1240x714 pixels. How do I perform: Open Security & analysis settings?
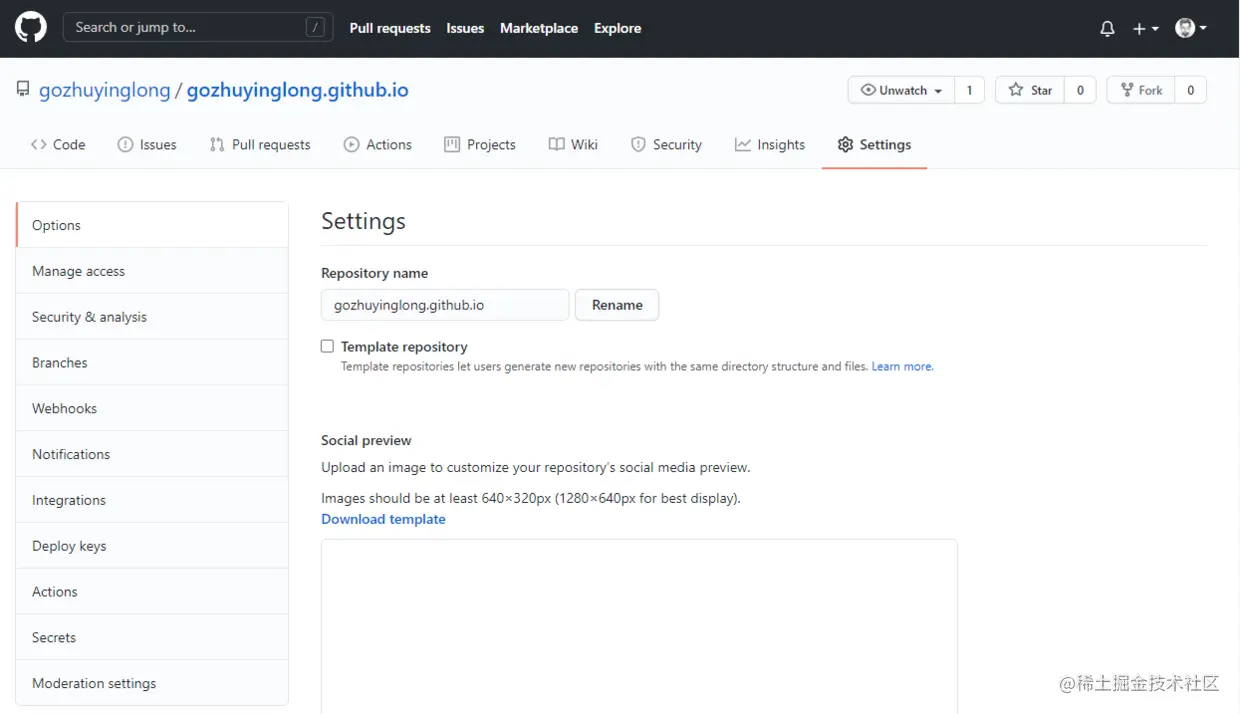(152, 317)
